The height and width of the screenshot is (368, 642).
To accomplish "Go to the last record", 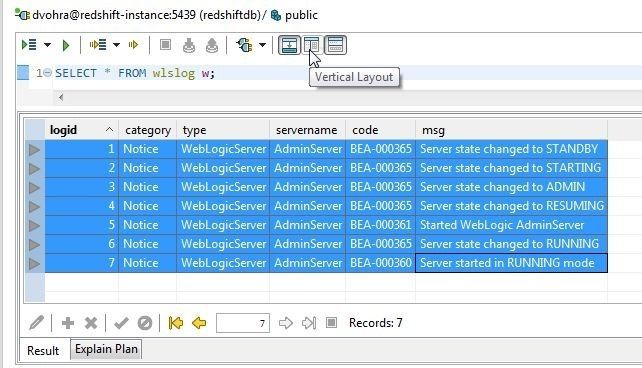I will pos(309,323).
